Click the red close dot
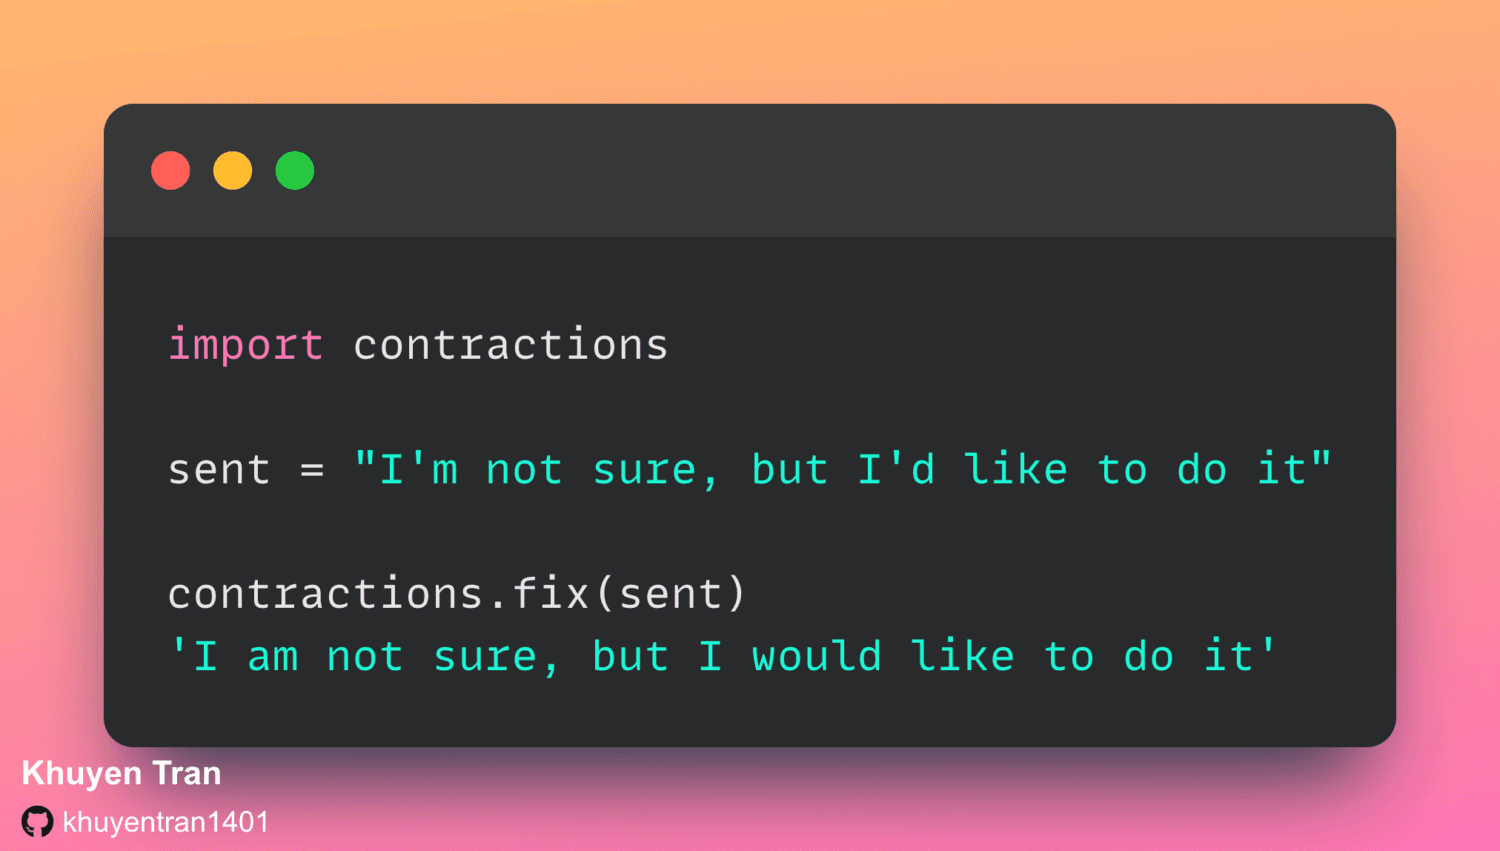 tap(171, 171)
